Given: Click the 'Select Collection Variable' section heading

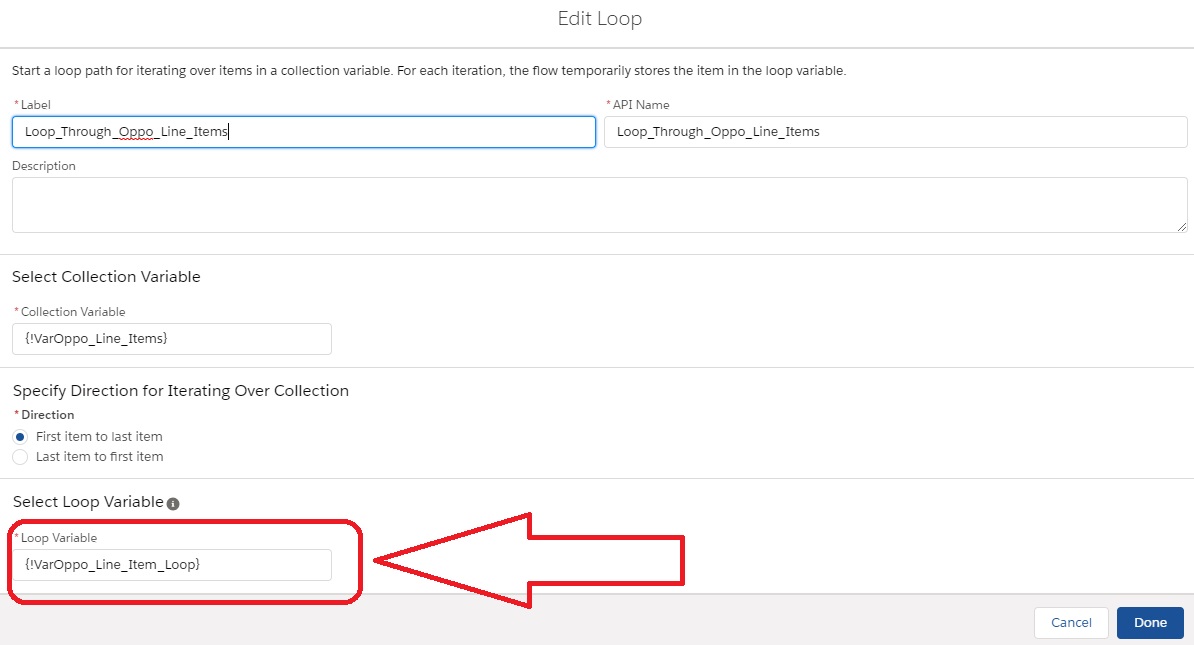Looking at the screenshot, I should [x=106, y=277].
